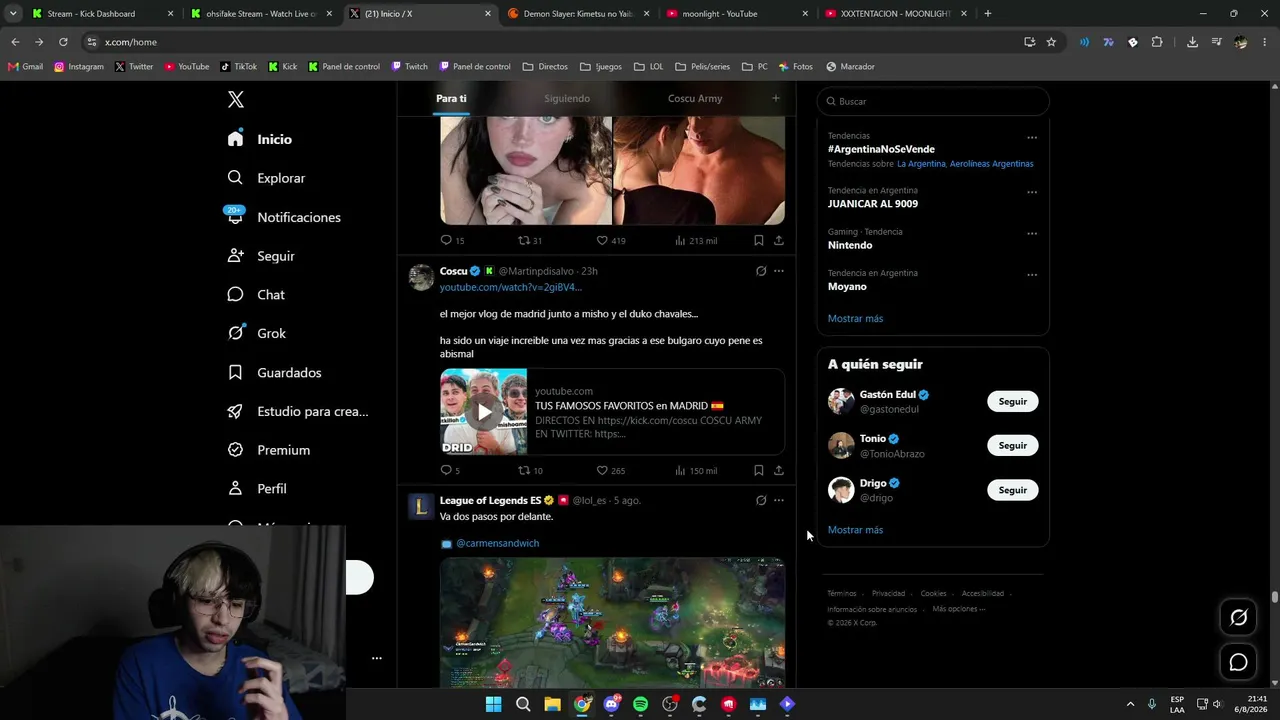Screen dimensions: 1280x720
Task: Open File Explorer from the taskbar
Action: pos(552,704)
